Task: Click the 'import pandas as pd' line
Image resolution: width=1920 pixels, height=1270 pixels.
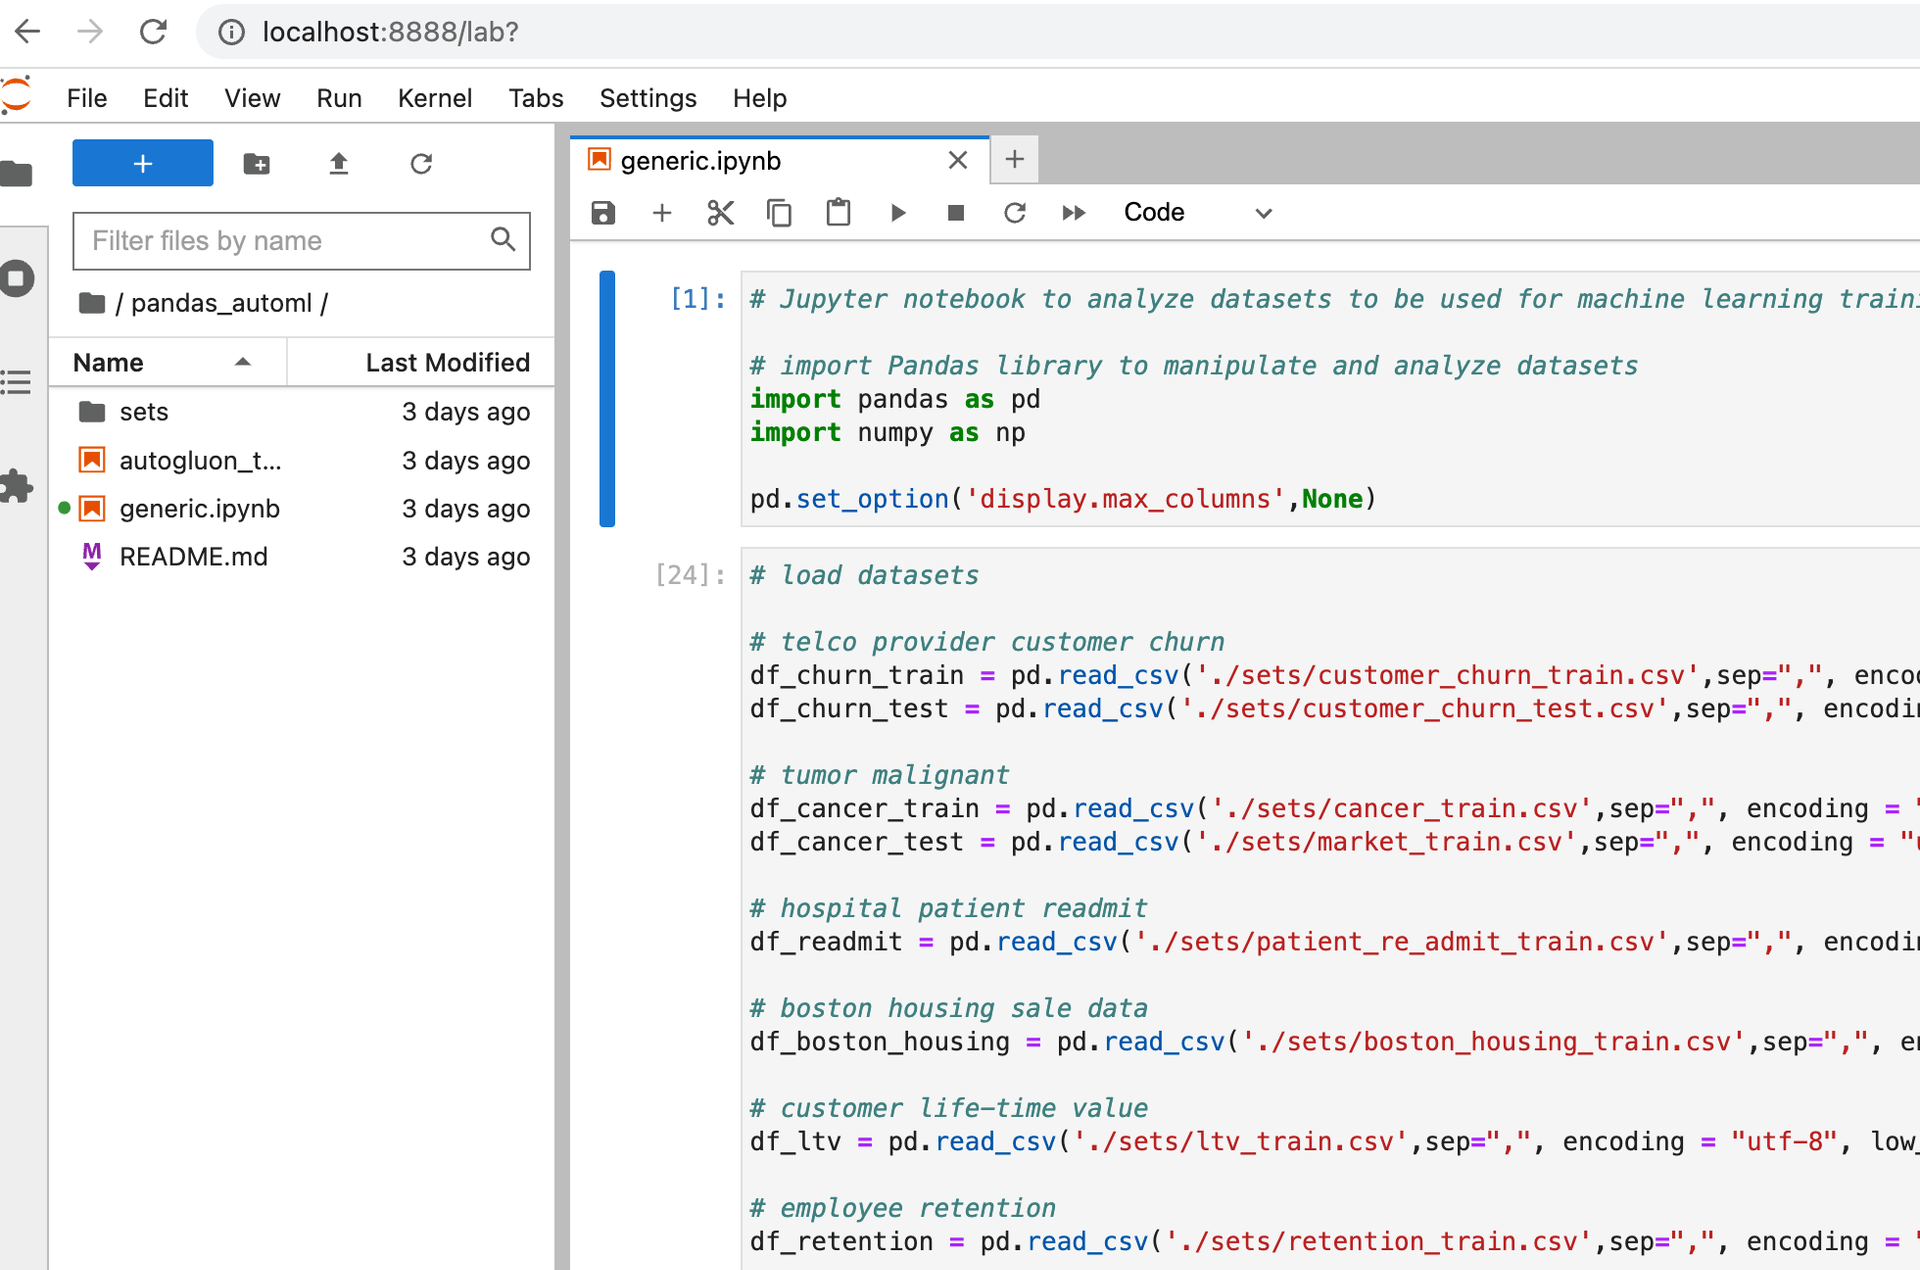Action: [x=895, y=399]
